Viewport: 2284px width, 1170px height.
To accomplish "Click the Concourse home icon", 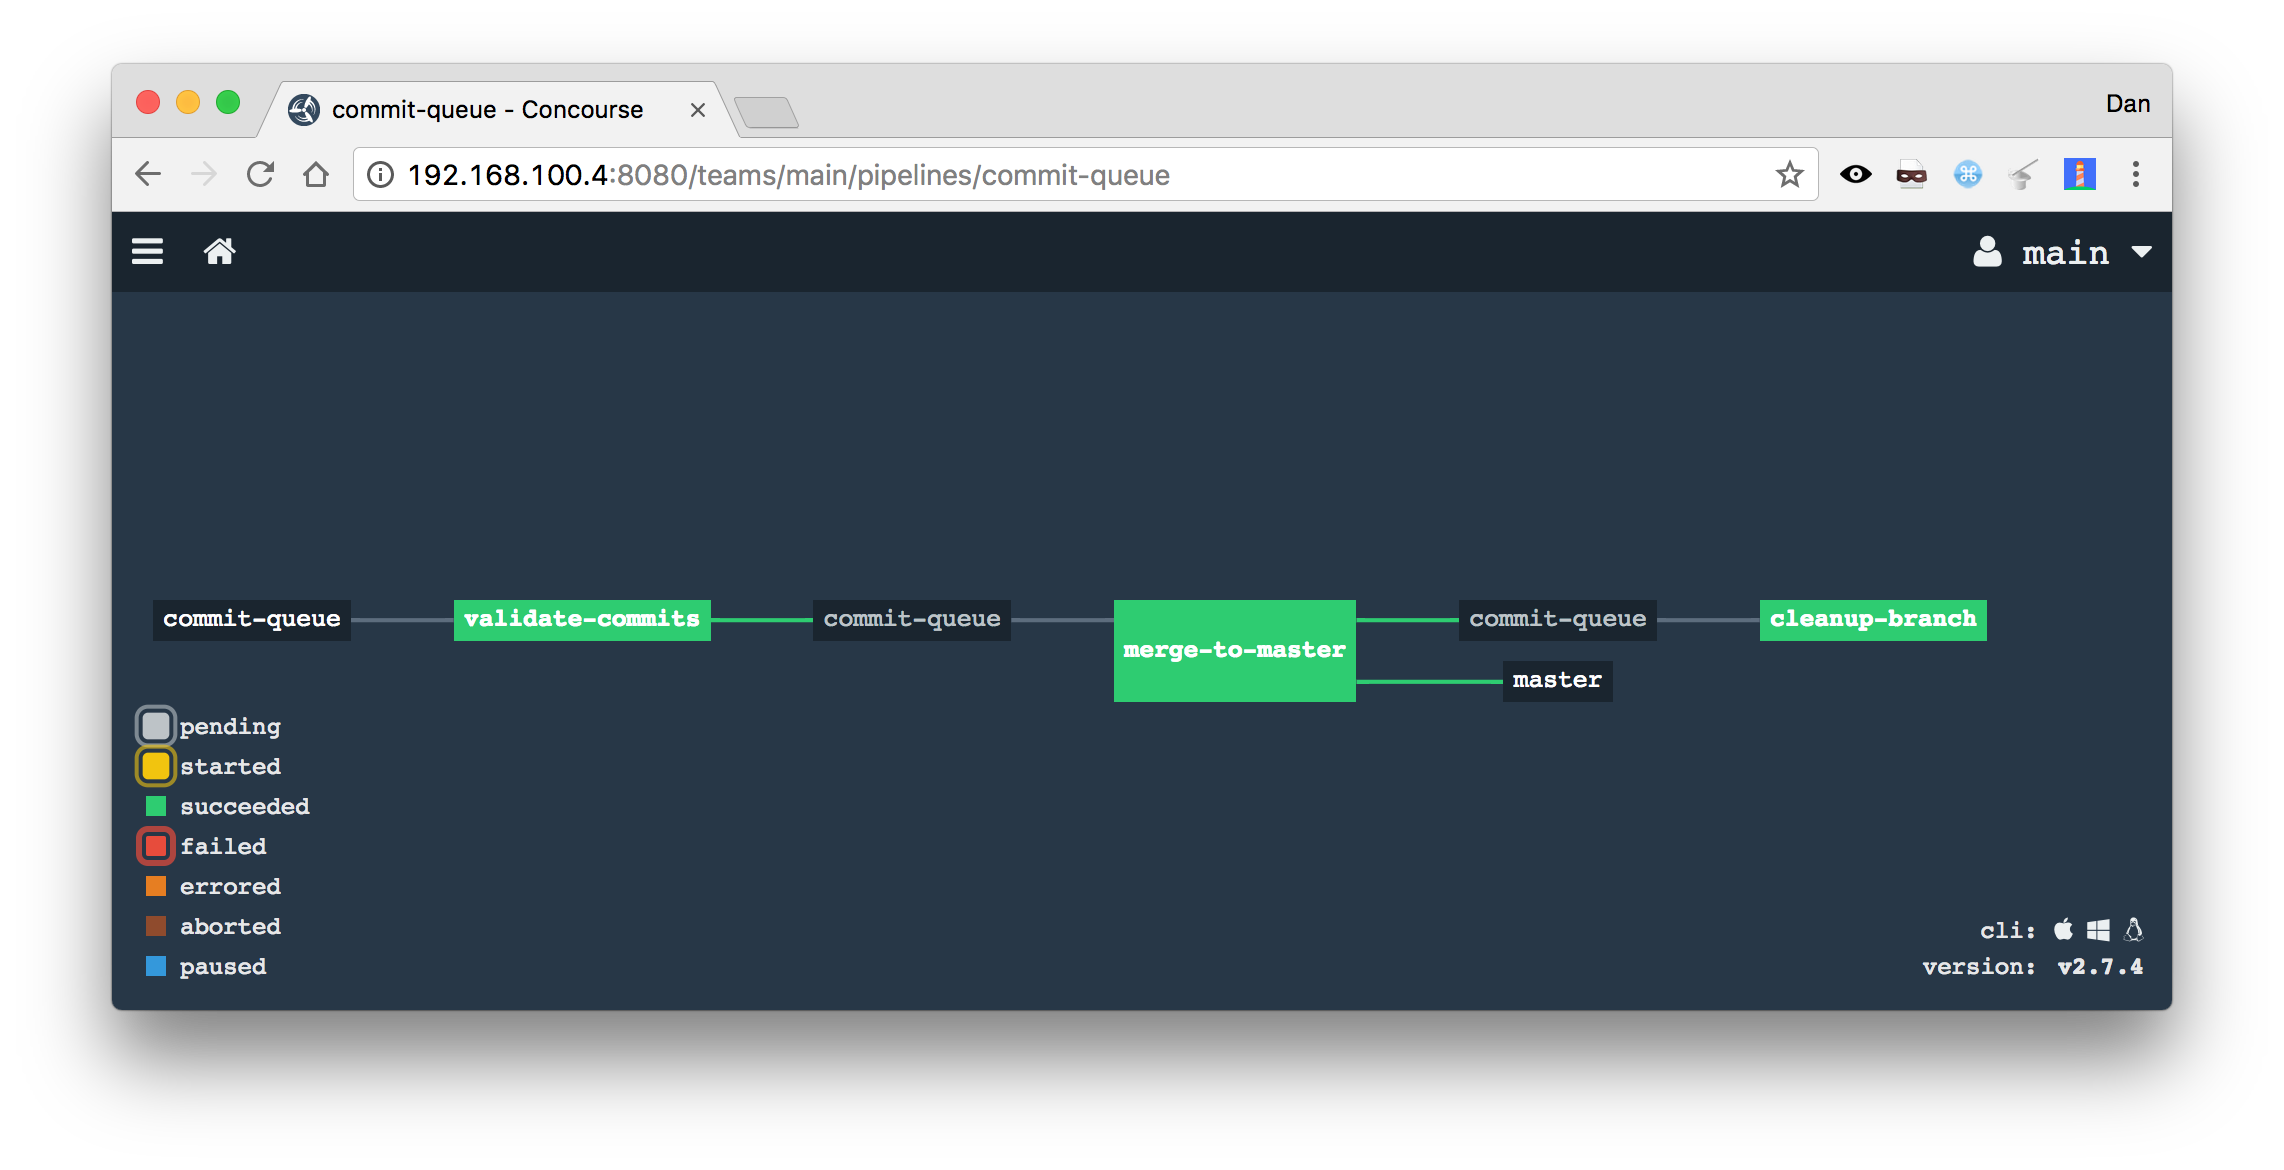I will tap(219, 251).
